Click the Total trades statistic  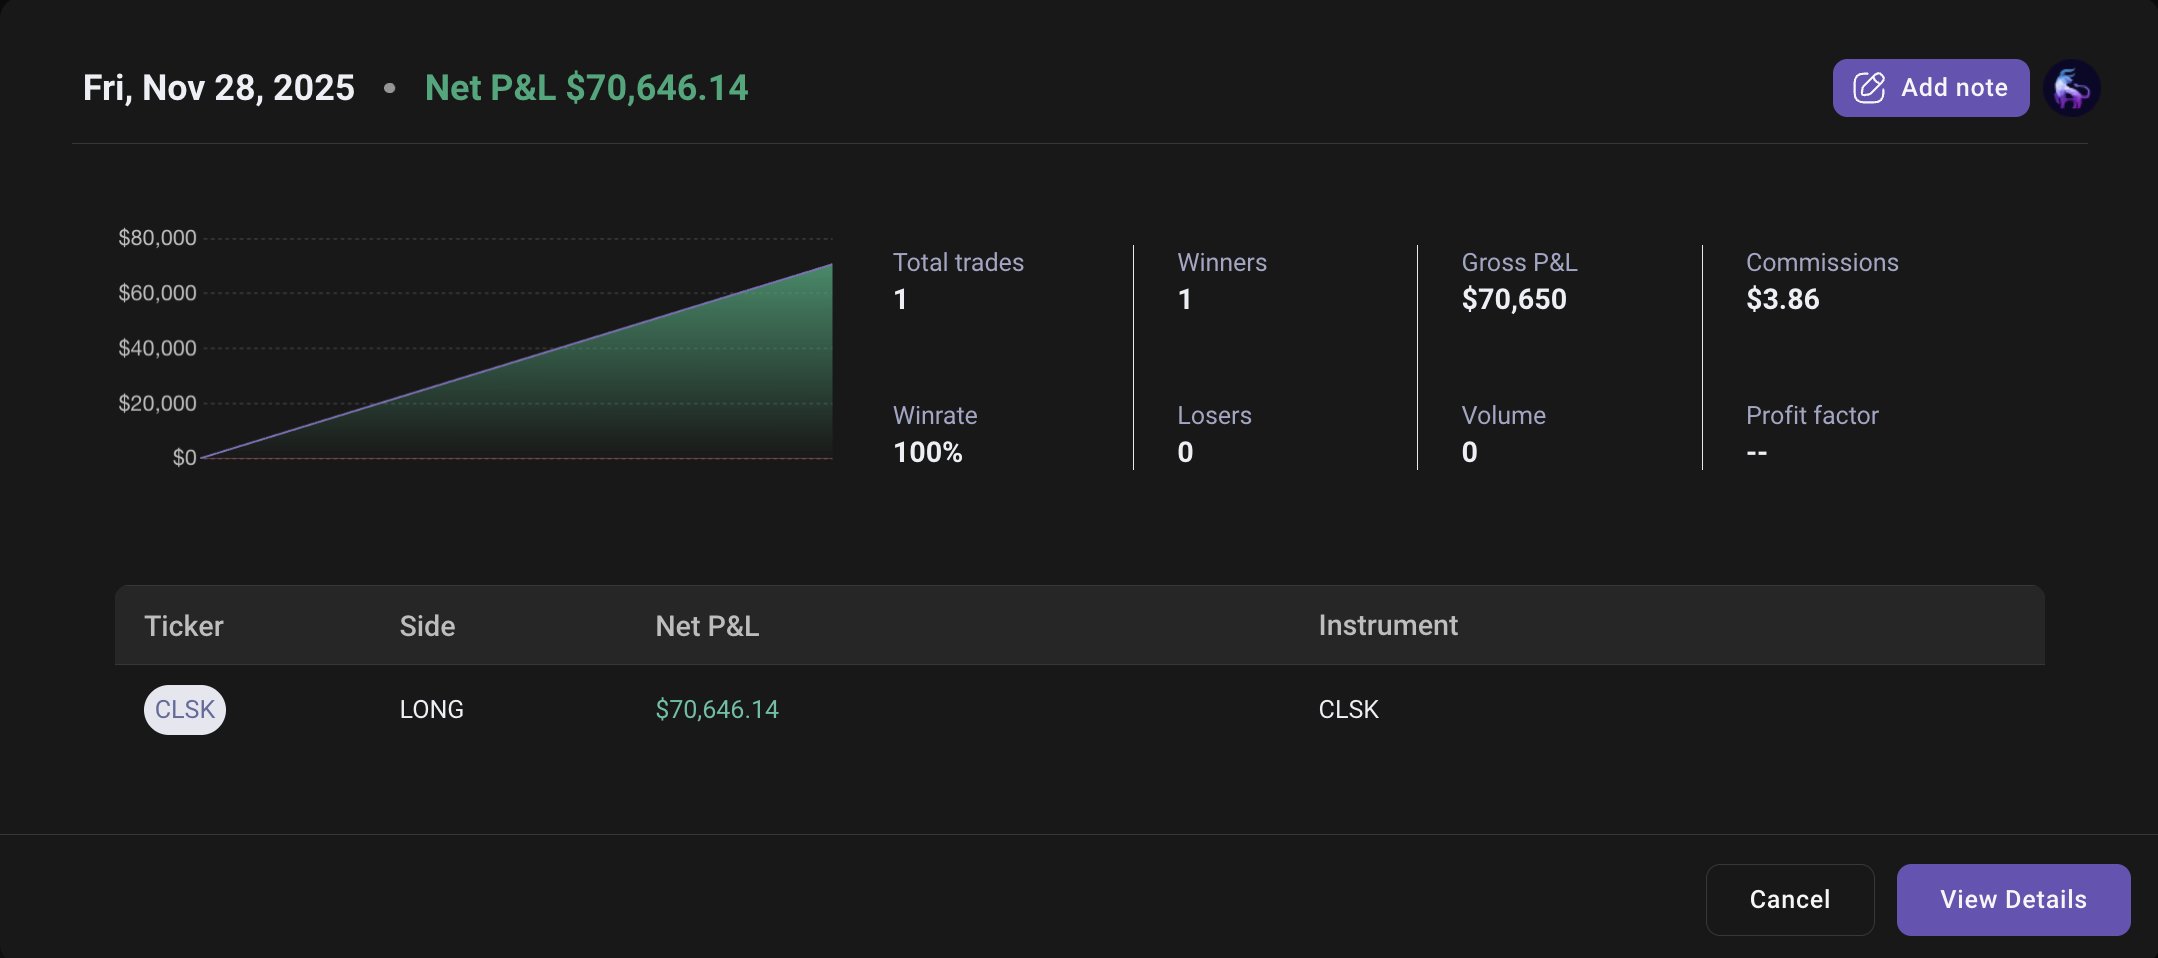pos(957,281)
